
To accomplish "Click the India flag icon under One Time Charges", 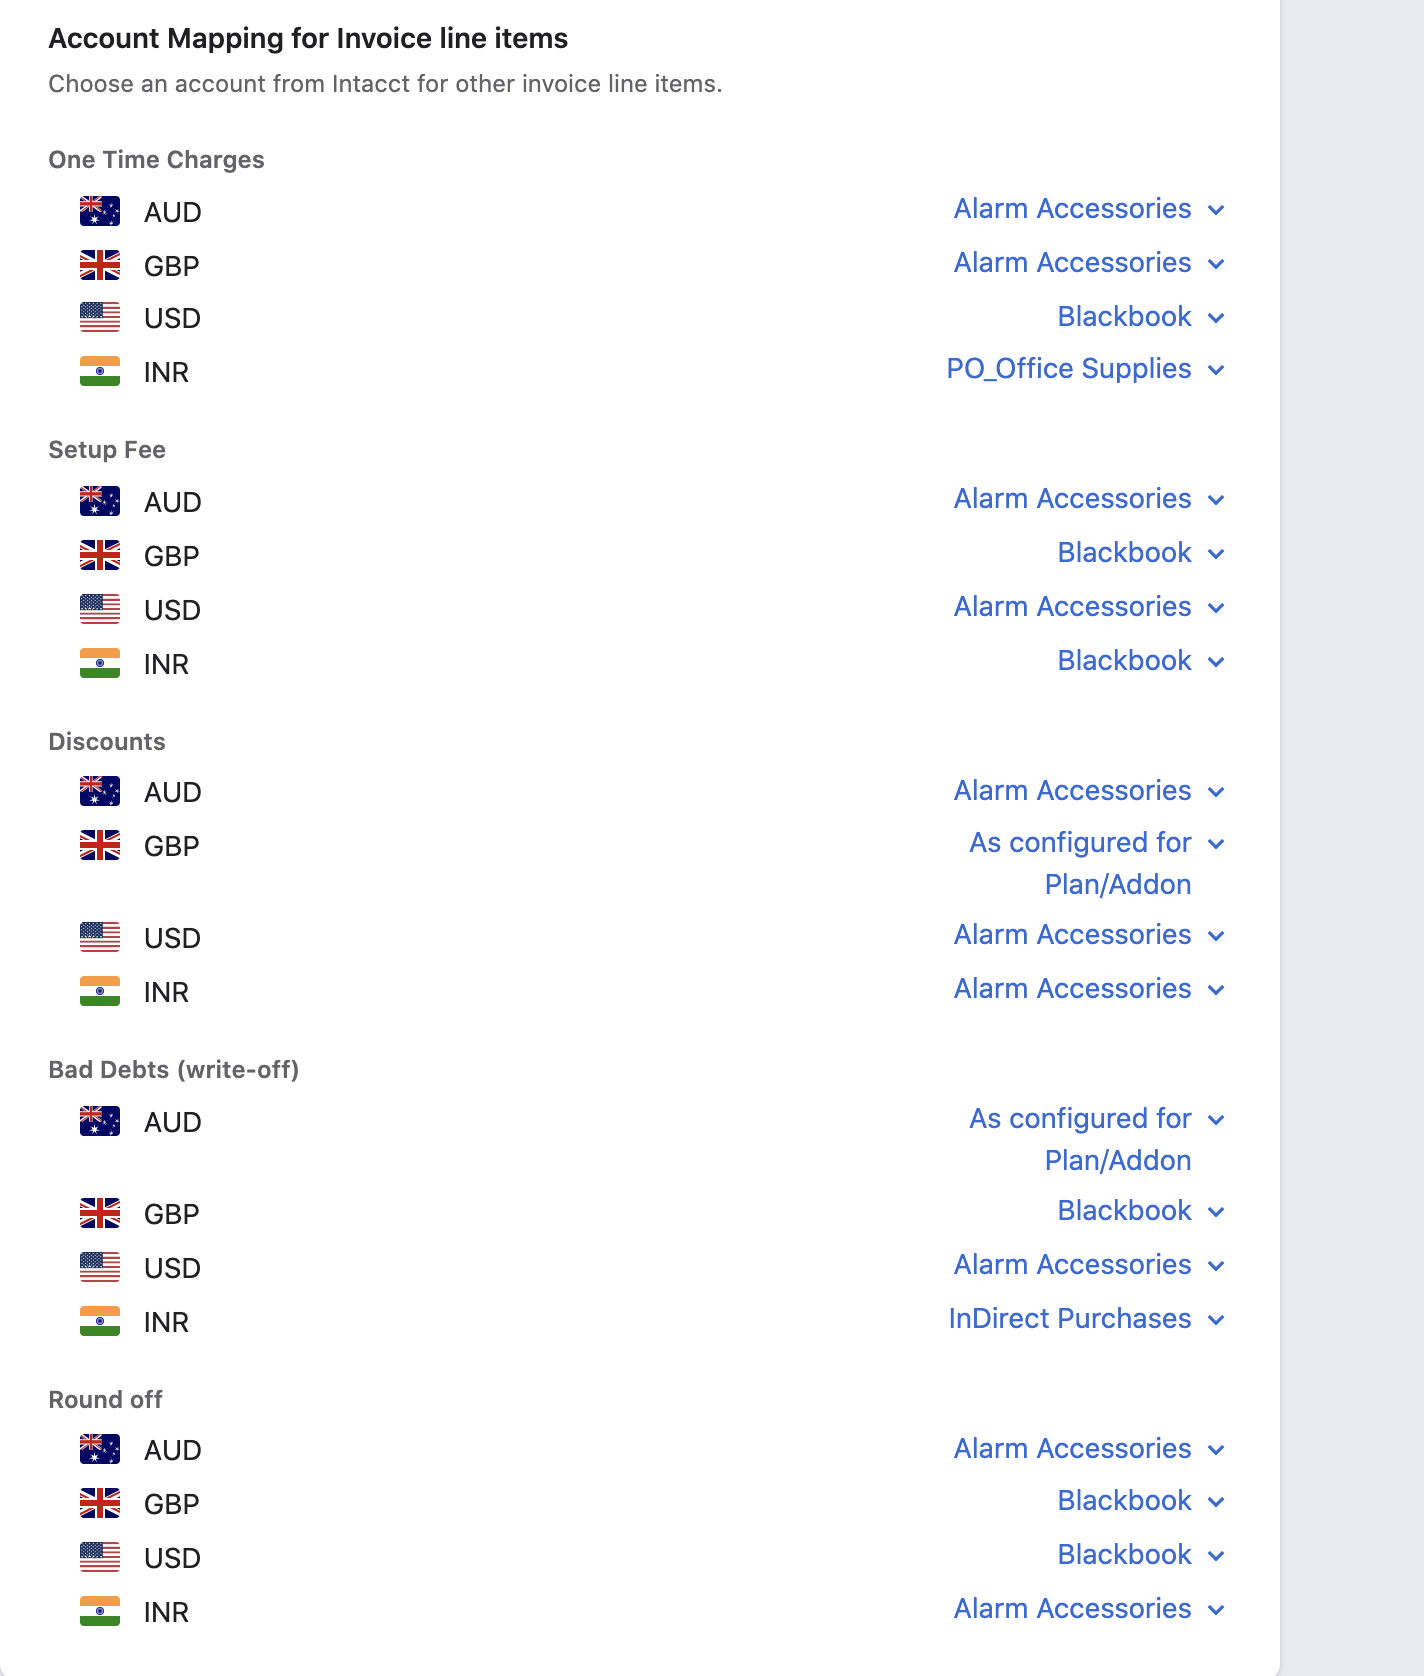I will click(100, 371).
